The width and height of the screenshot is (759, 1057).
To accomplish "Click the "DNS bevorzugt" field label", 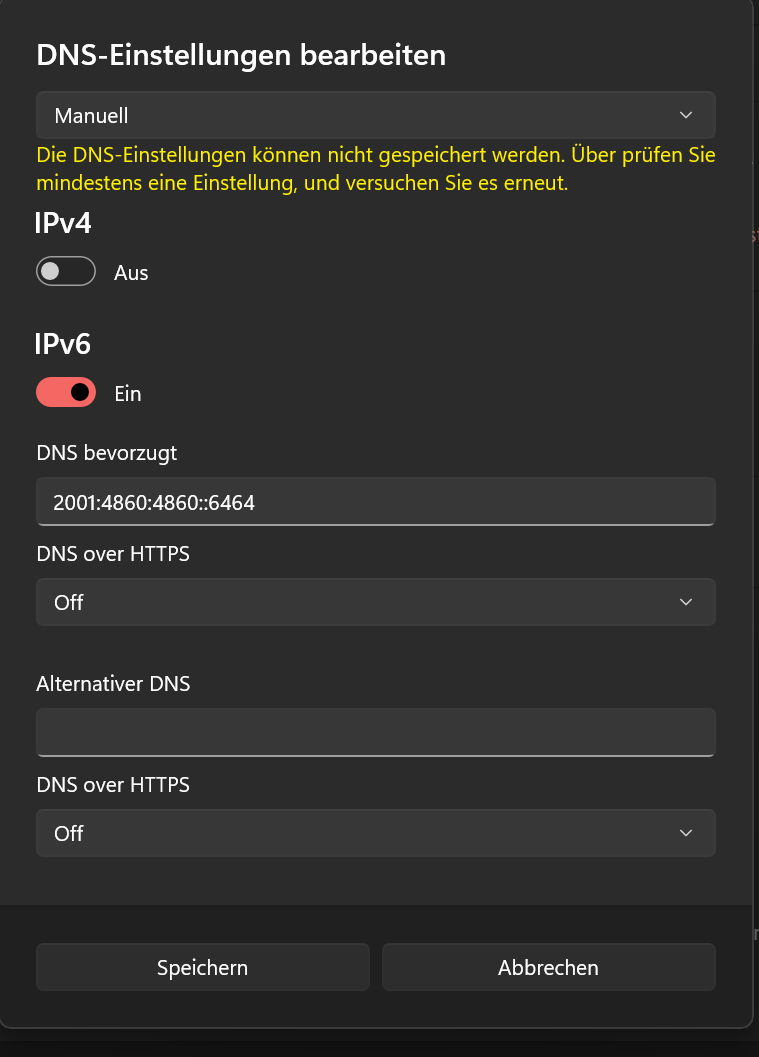I will 106,453.
